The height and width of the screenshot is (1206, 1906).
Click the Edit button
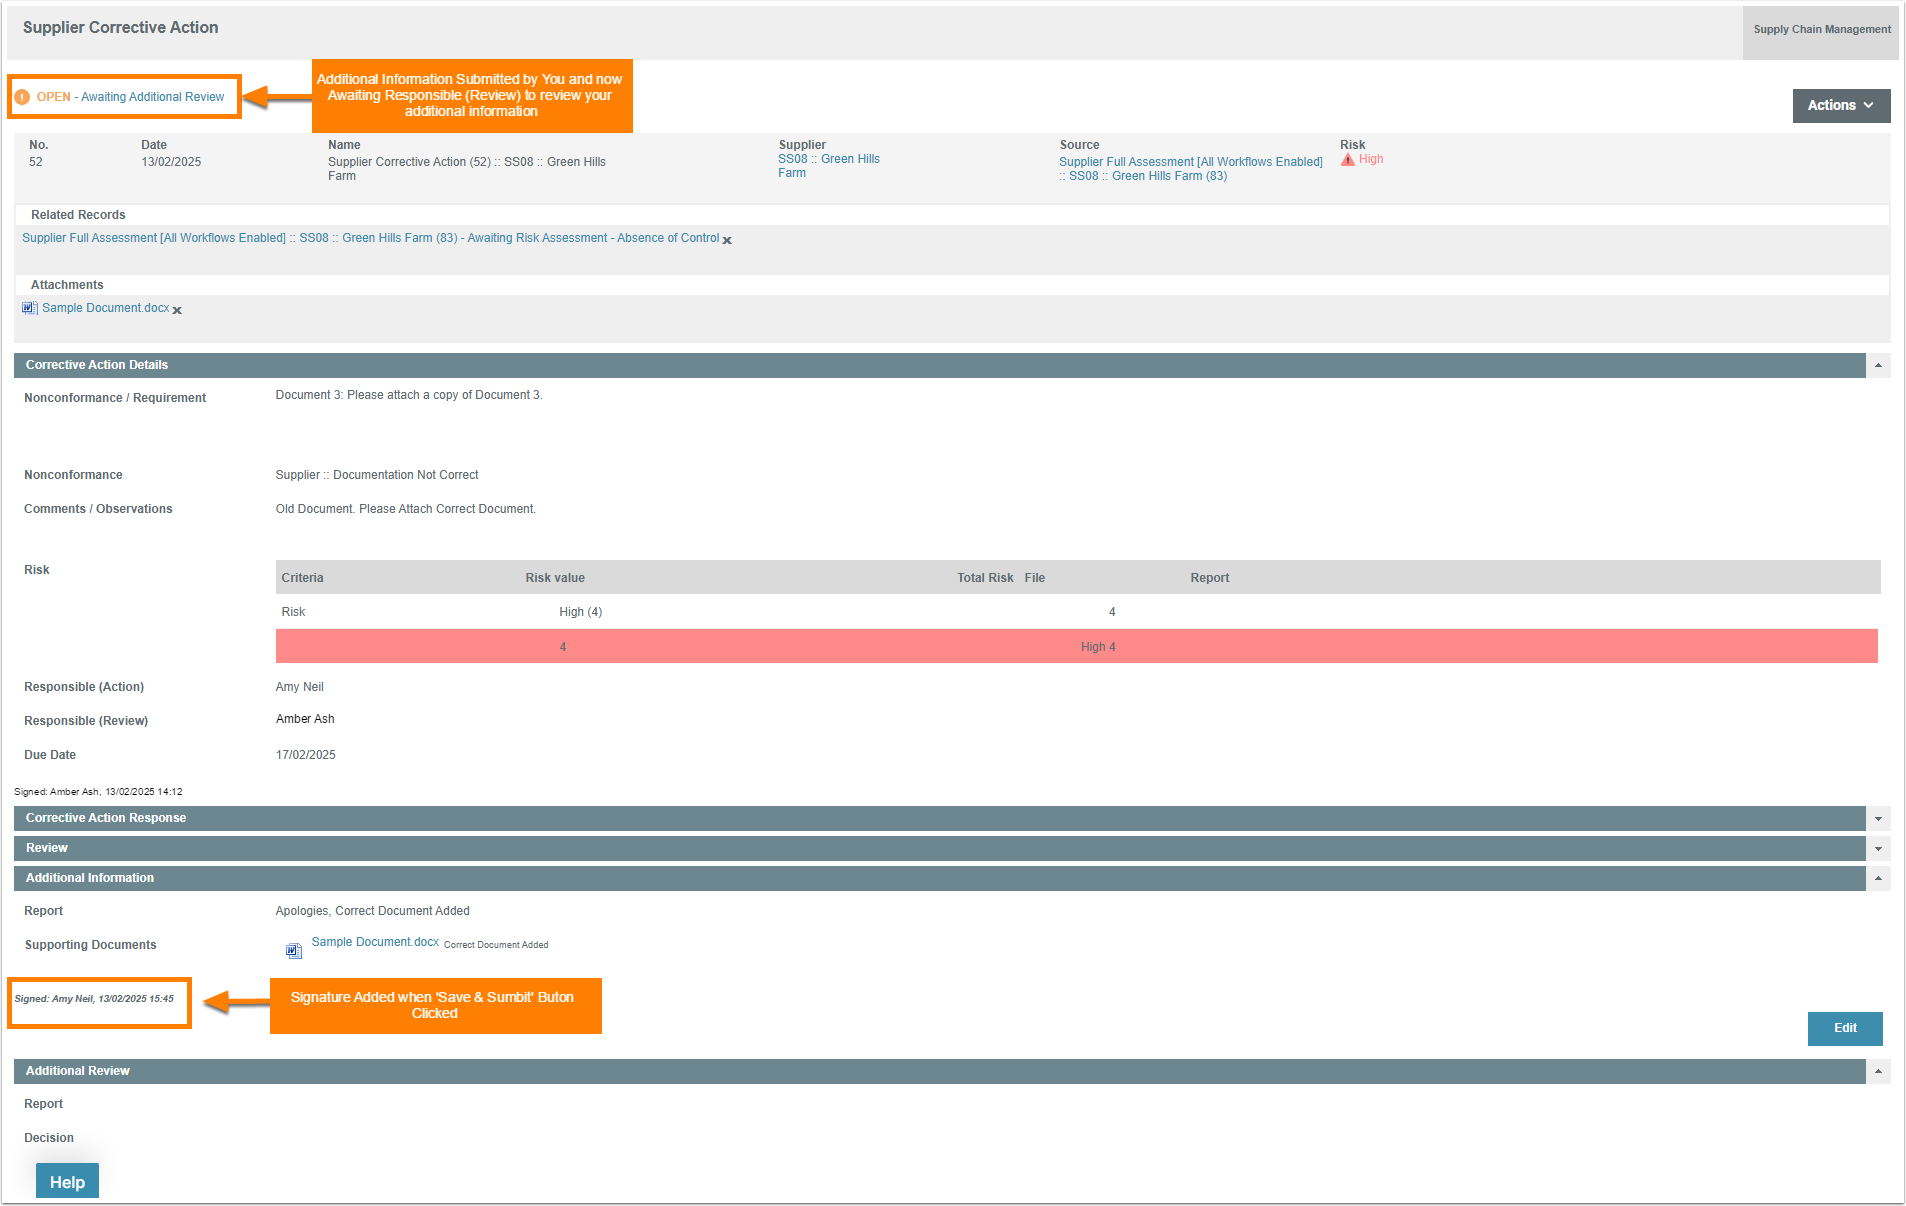click(x=1844, y=1028)
